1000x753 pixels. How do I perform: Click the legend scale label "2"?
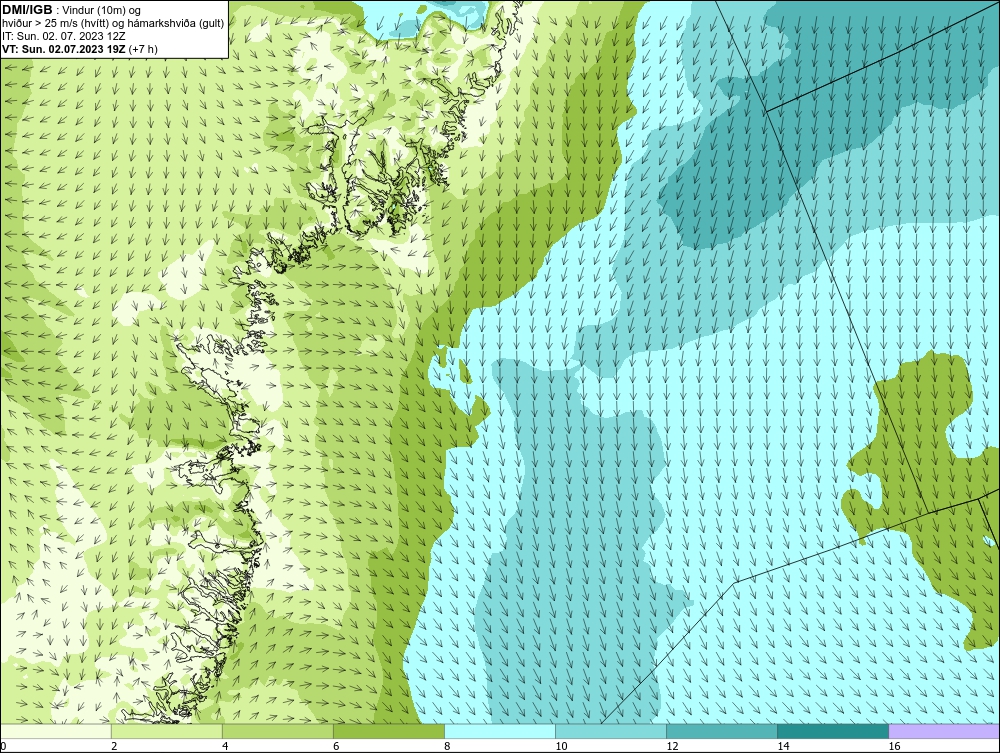click(114, 746)
